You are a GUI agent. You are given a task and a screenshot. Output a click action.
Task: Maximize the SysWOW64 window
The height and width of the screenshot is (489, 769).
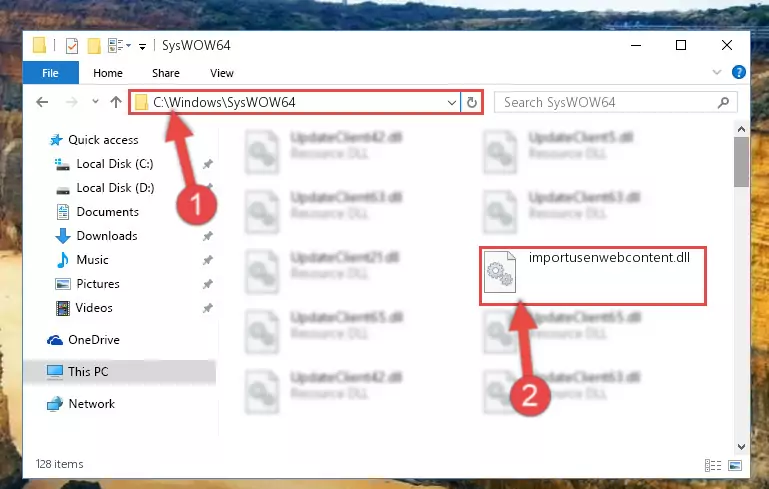pyautogui.click(x=681, y=45)
